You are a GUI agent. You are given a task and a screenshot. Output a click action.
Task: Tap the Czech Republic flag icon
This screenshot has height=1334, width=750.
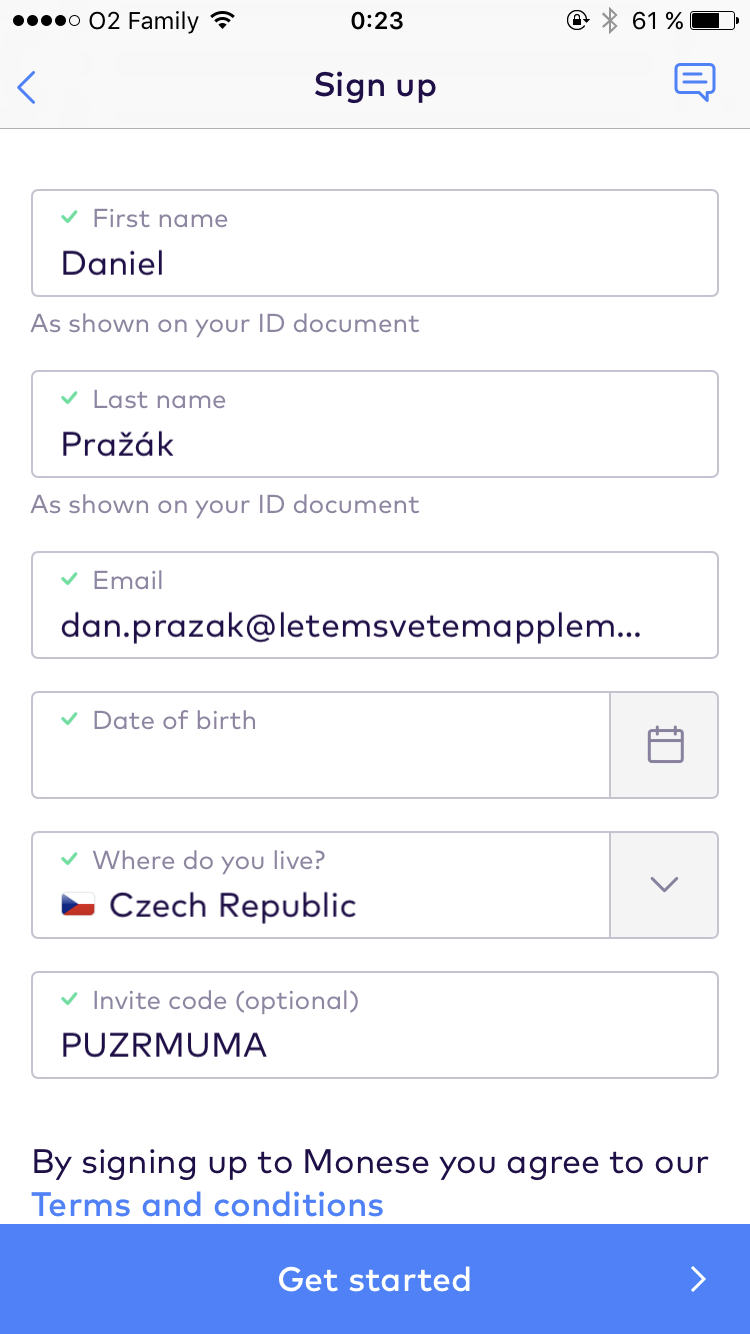pos(78,905)
